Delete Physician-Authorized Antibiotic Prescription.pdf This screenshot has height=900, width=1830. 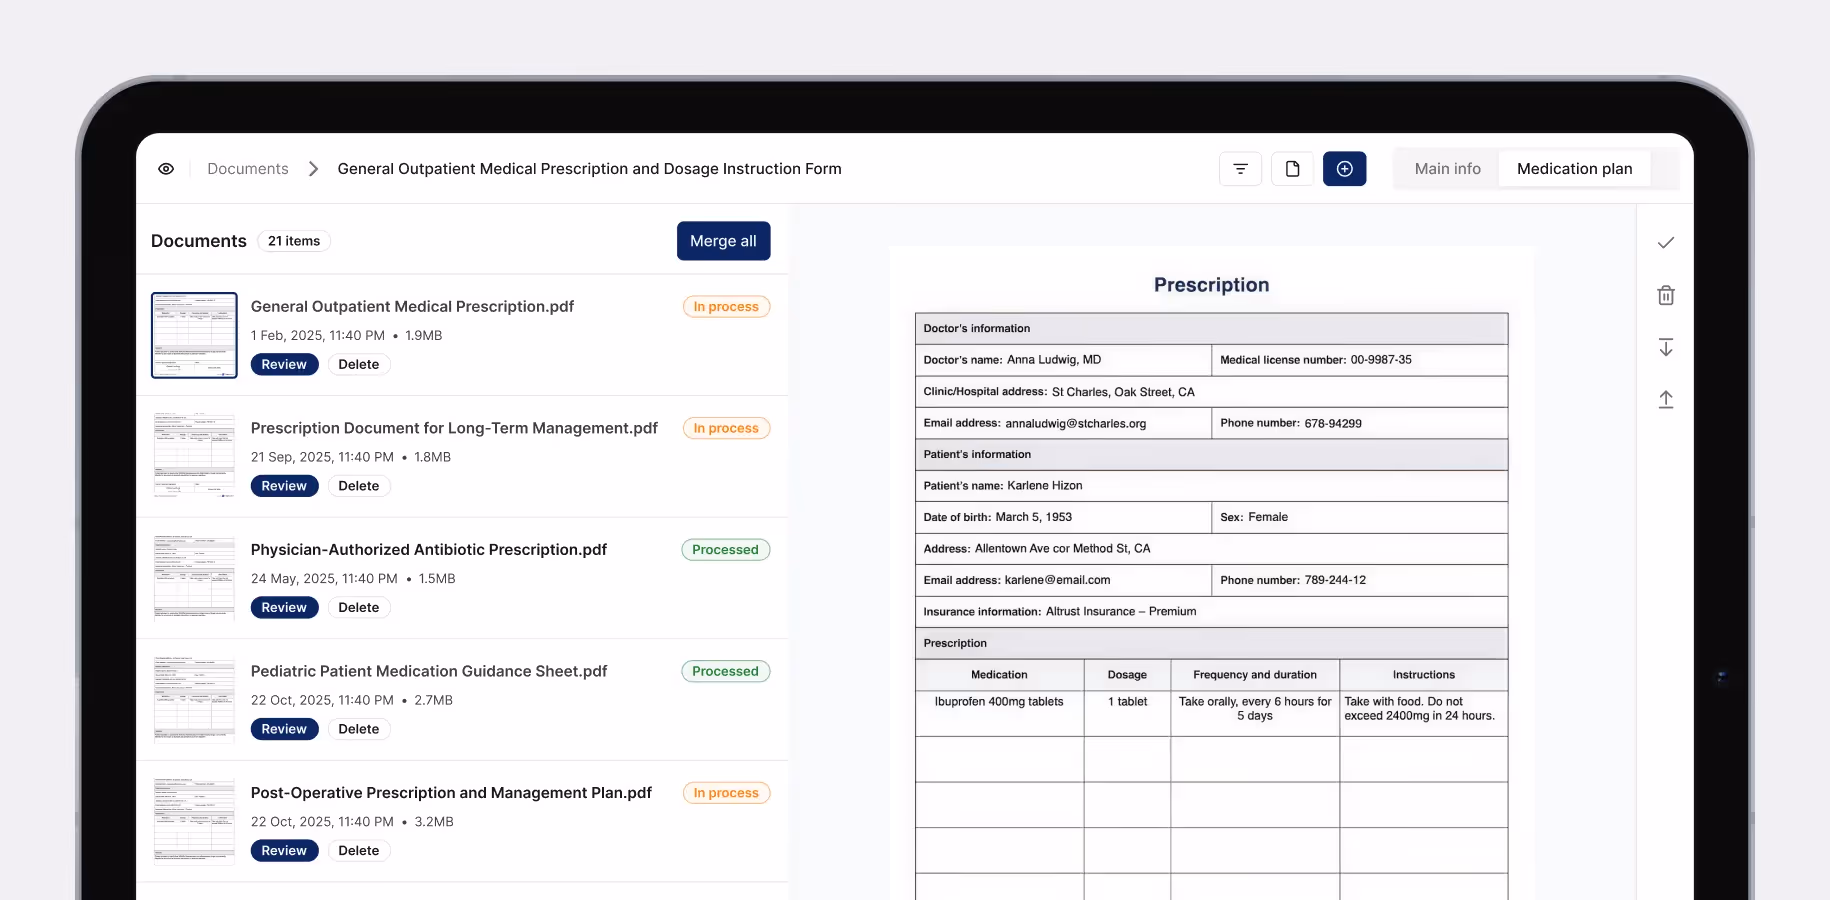[358, 607]
